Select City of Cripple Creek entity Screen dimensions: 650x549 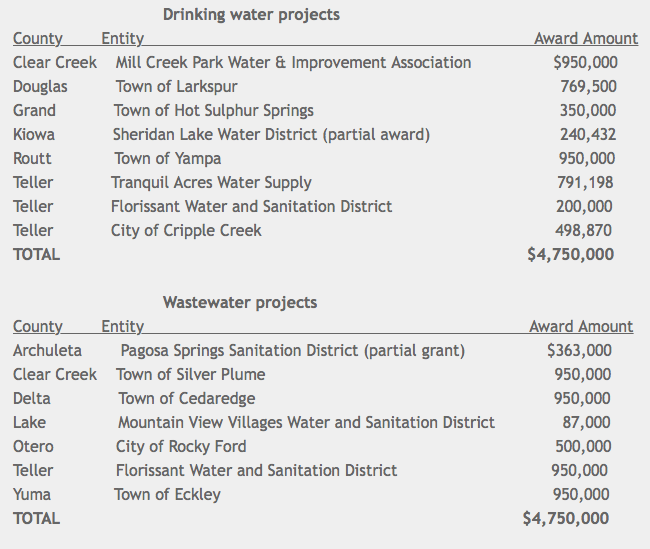pyautogui.click(x=186, y=231)
